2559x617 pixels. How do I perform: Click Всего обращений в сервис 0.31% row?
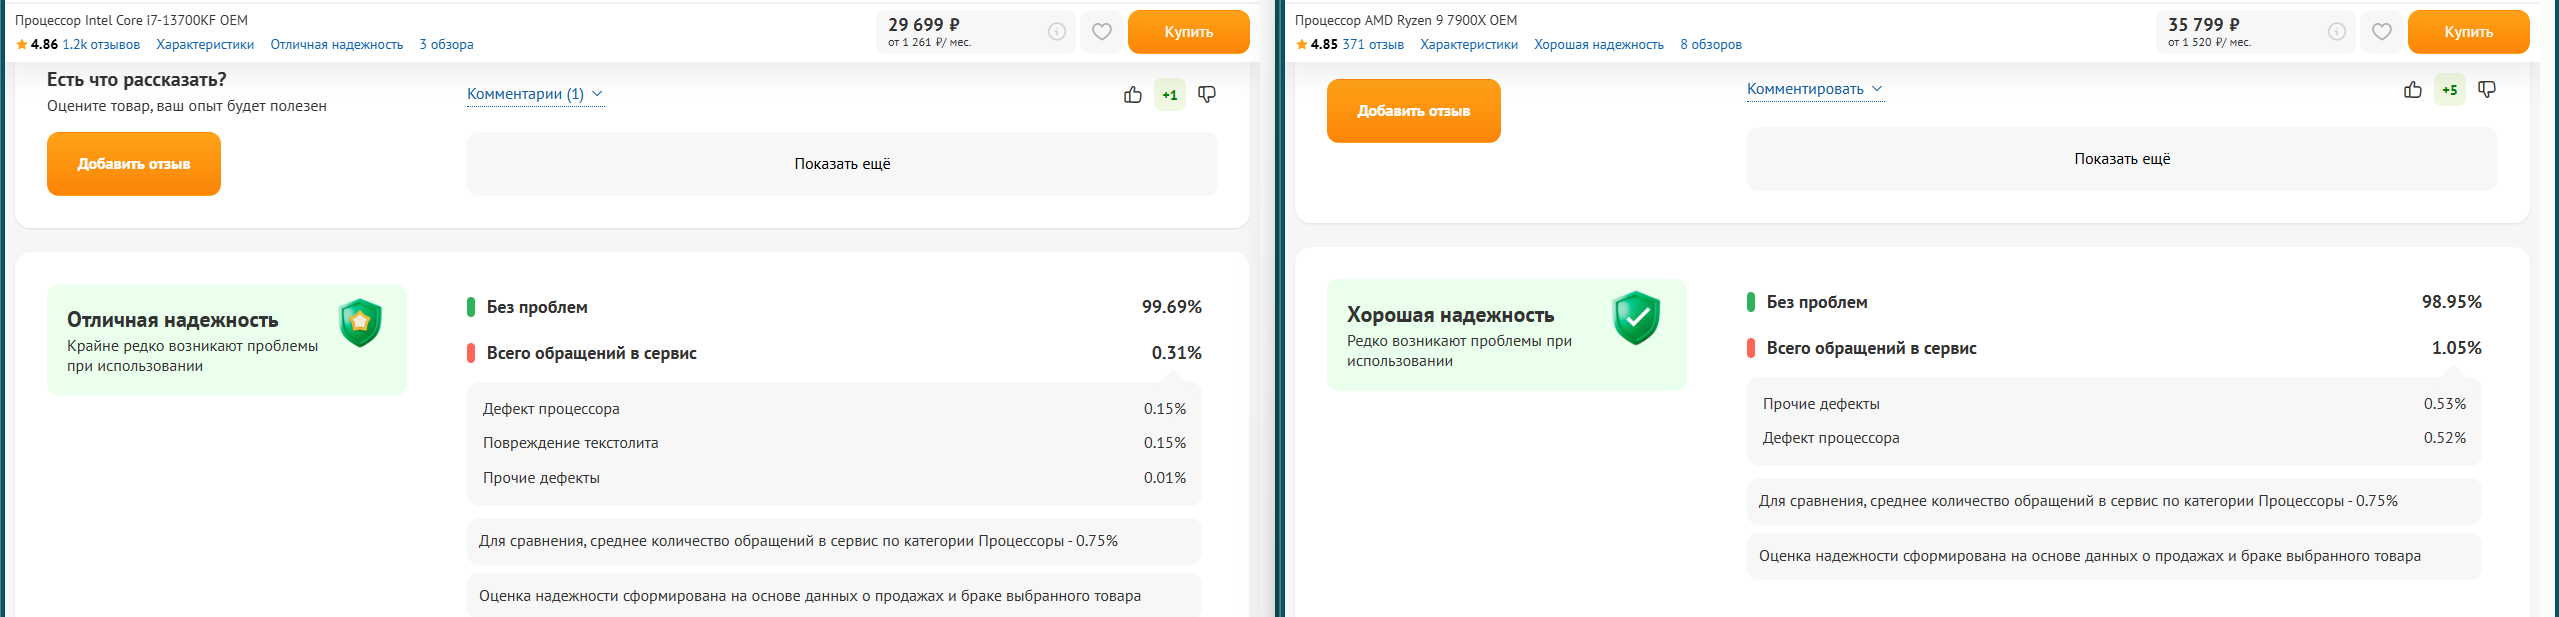click(834, 353)
